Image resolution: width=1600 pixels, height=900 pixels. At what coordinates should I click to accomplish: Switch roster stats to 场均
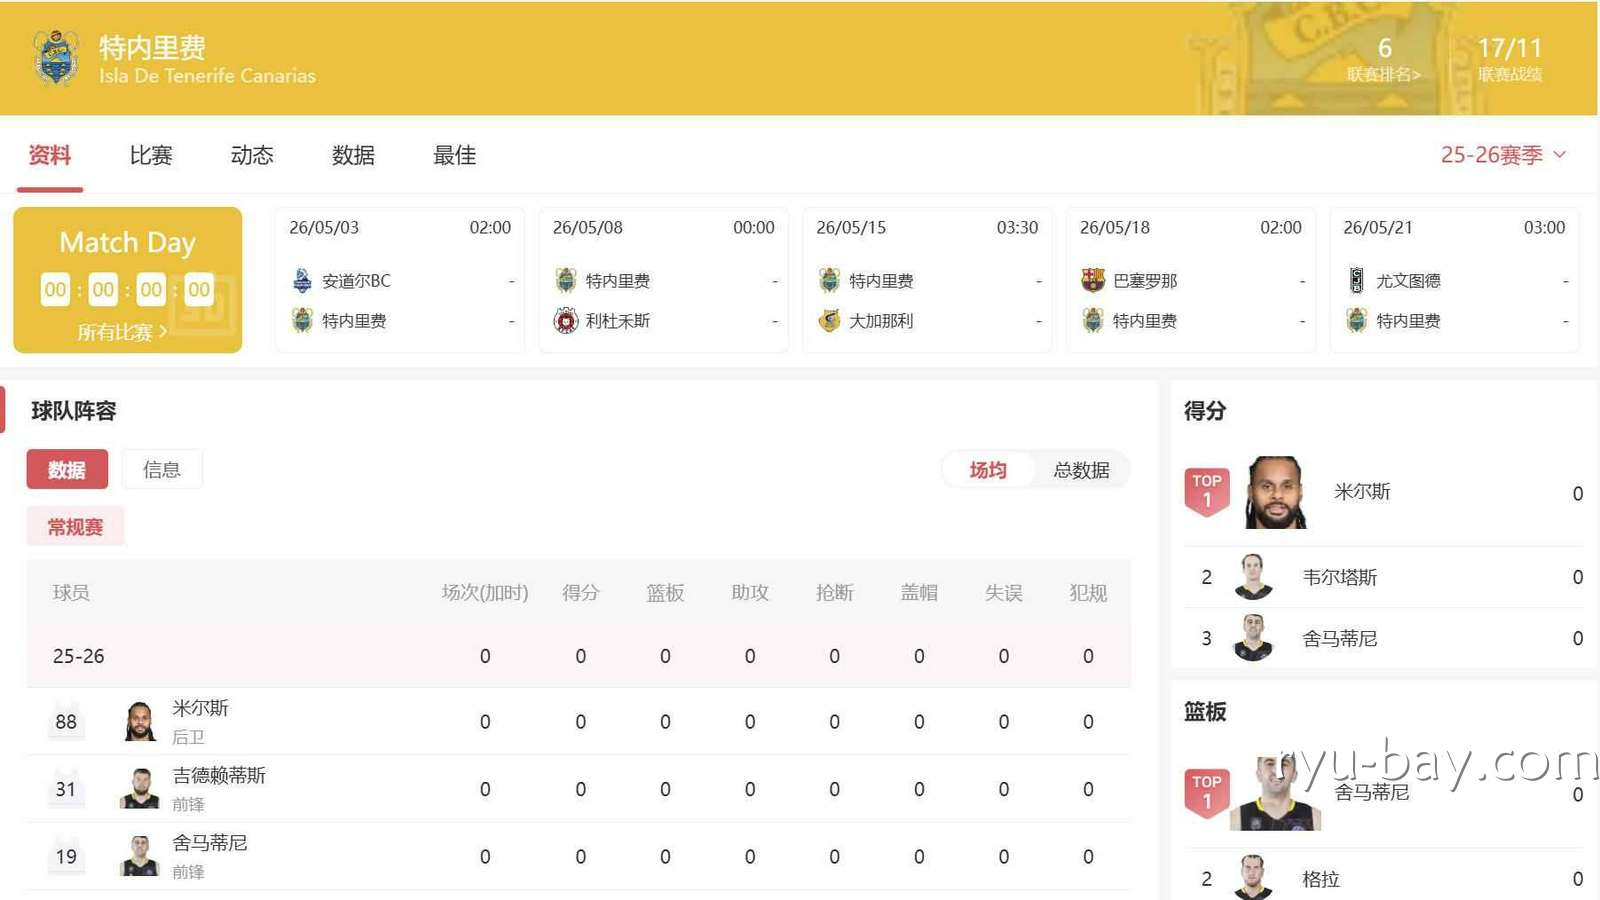[x=988, y=470]
